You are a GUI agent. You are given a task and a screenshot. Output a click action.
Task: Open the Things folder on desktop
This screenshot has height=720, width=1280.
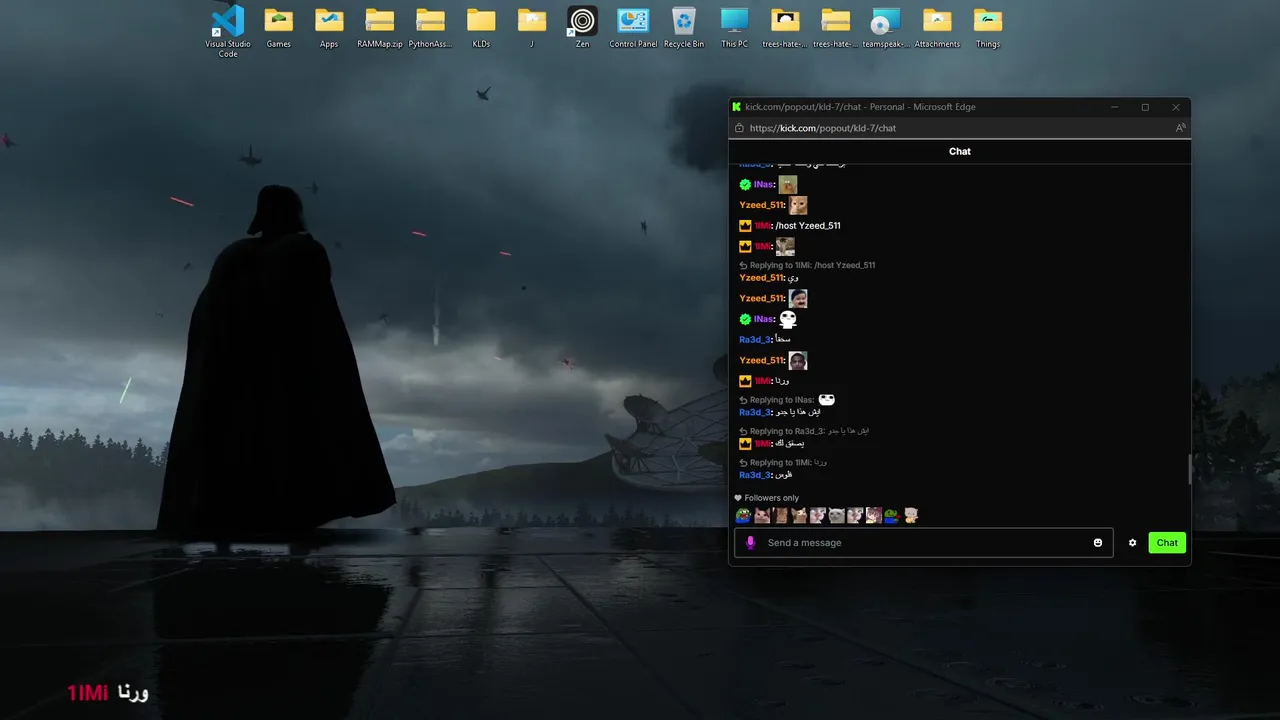[x=988, y=28]
